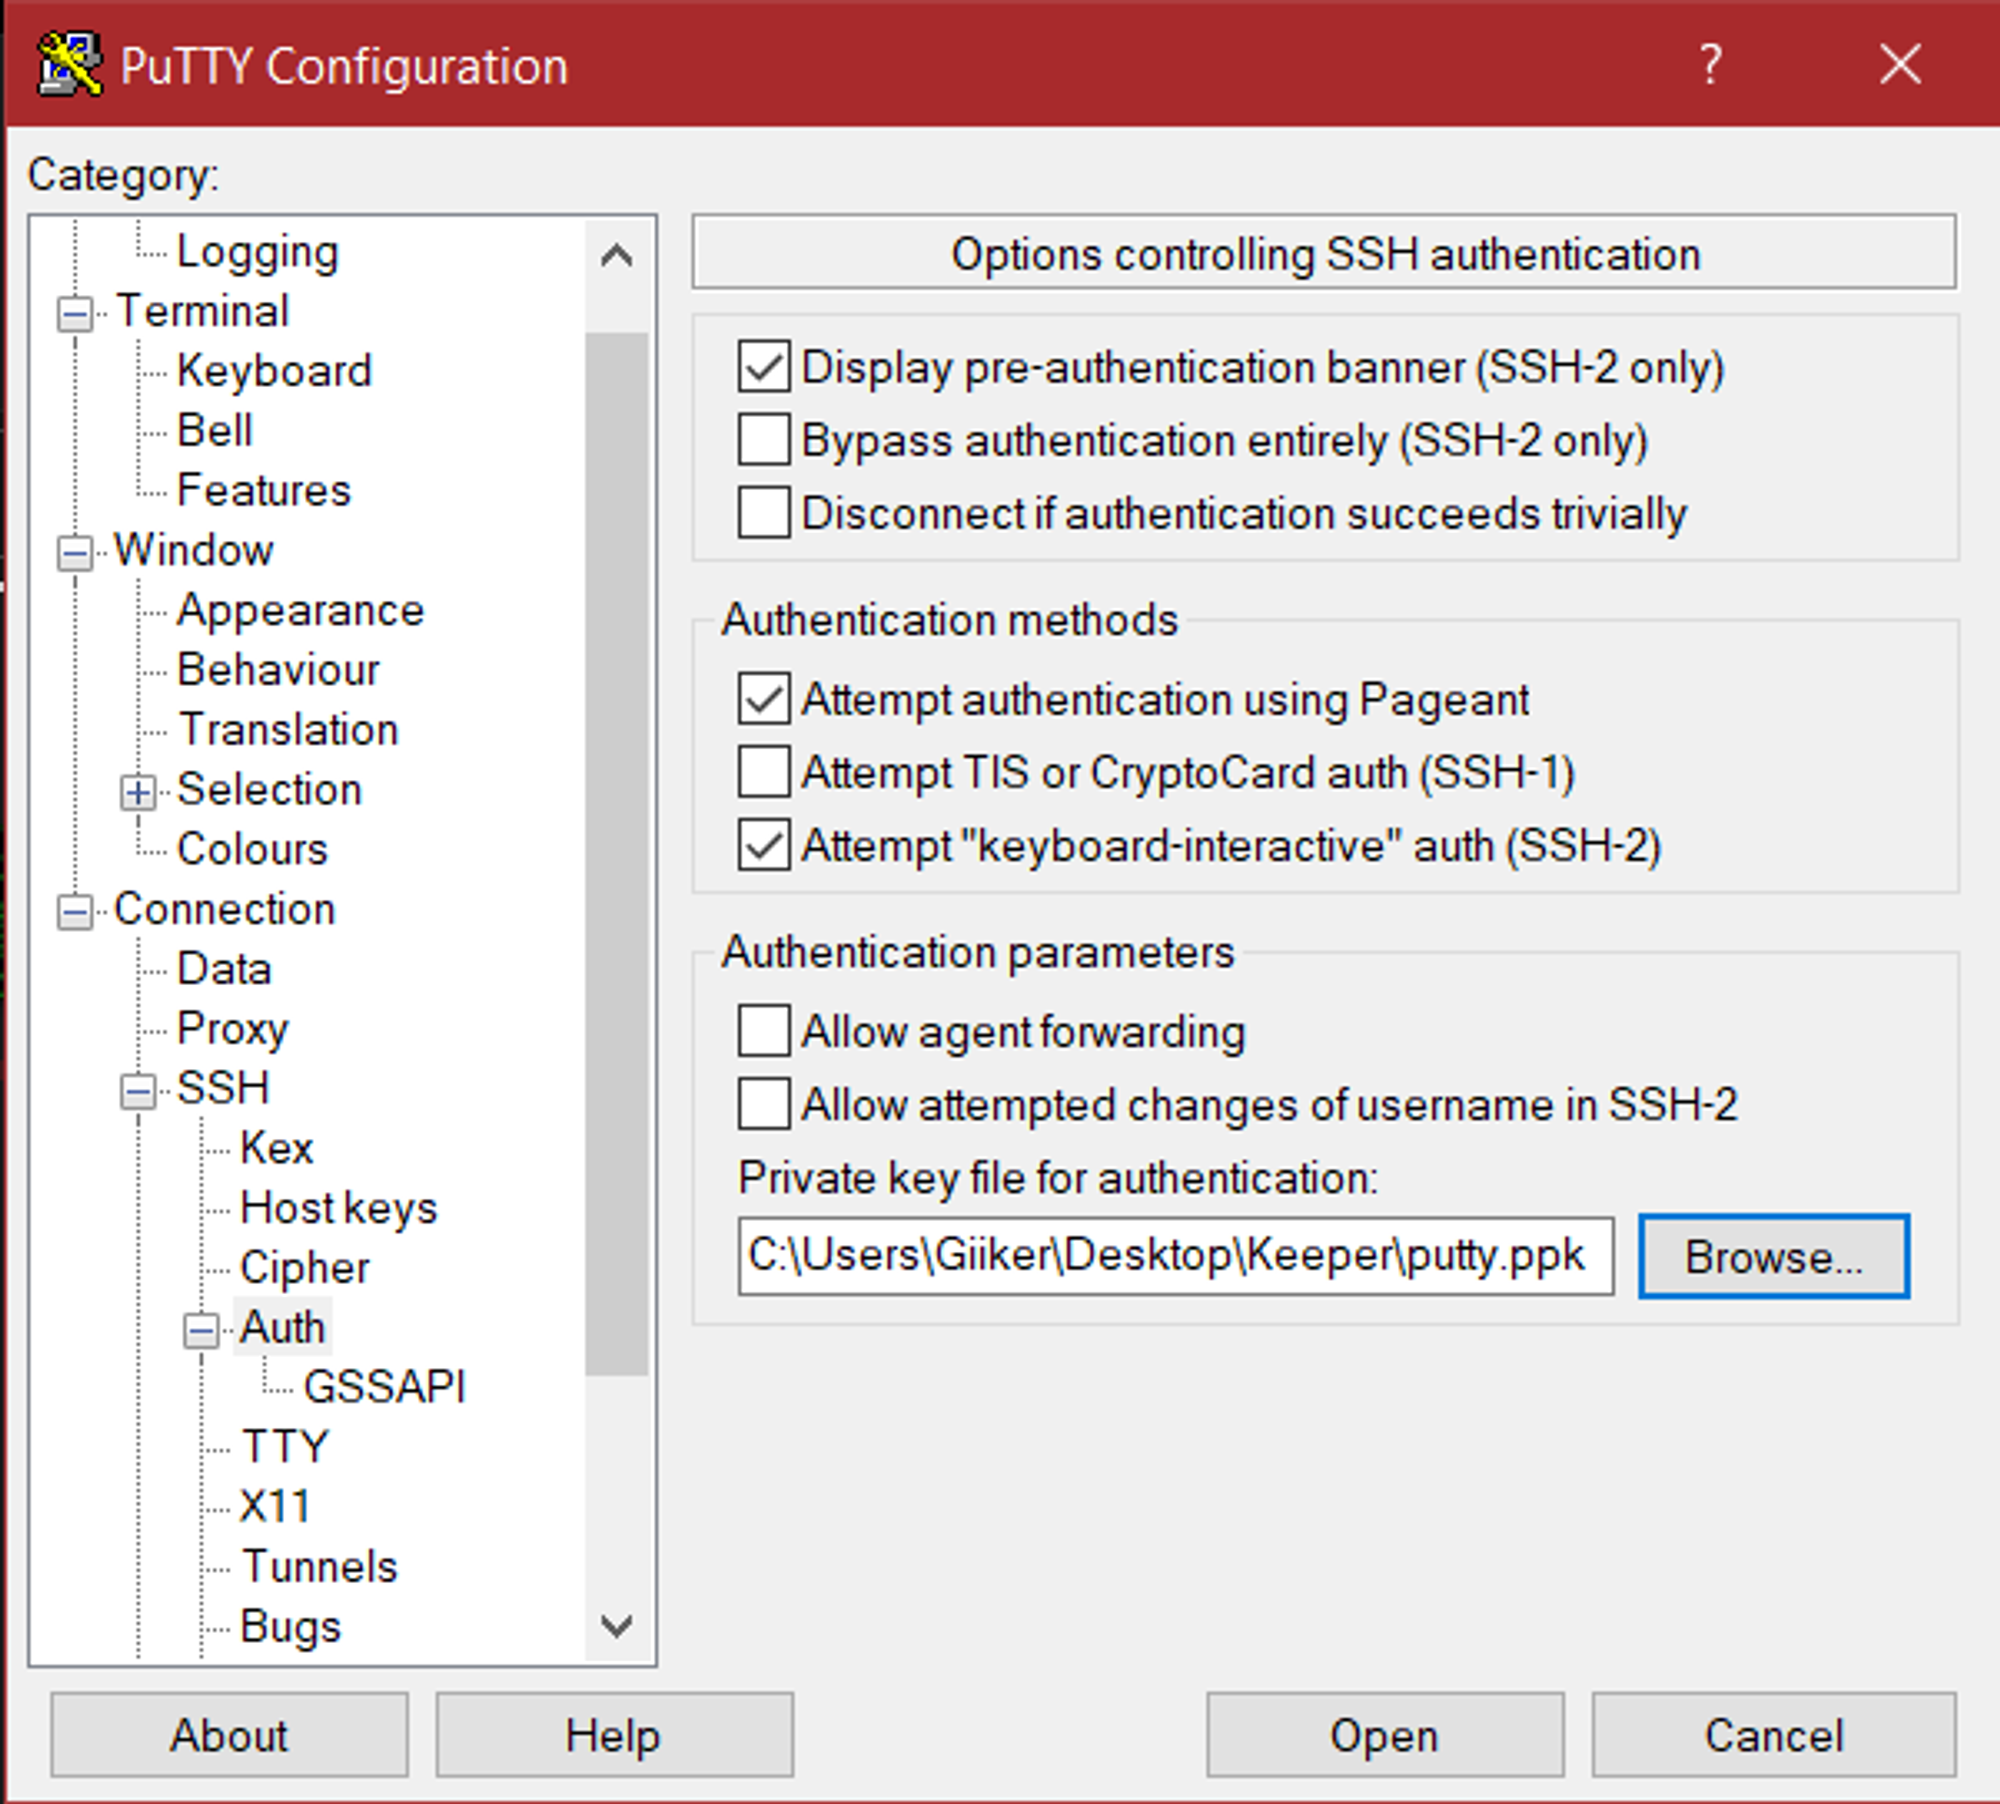
Task: Click private key file path field
Action: [1174, 1256]
